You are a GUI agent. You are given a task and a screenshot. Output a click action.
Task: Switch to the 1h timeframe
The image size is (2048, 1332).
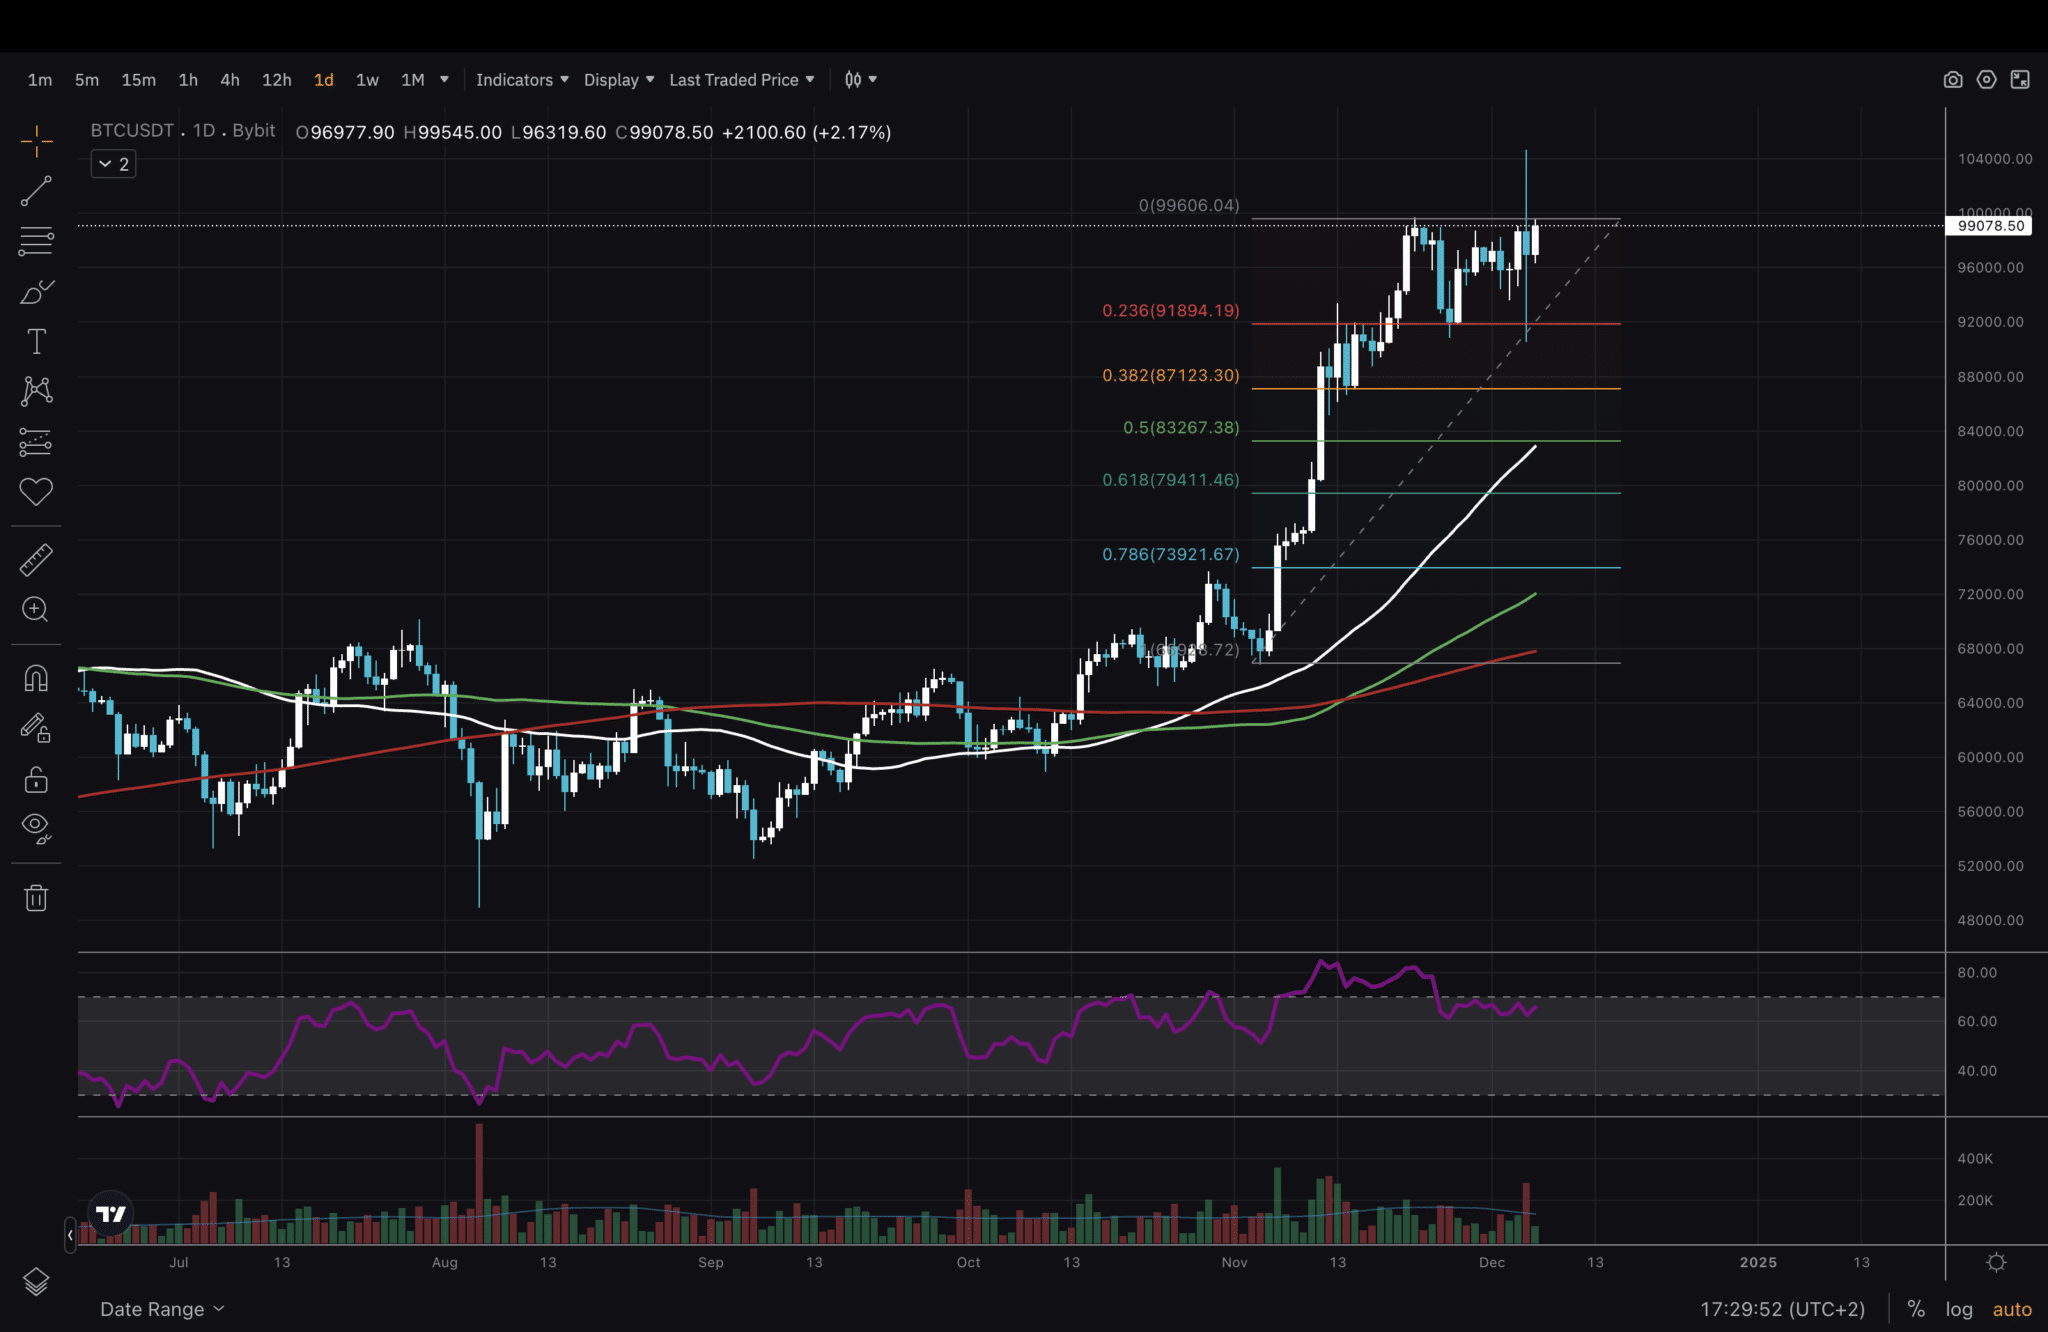pyautogui.click(x=188, y=80)
